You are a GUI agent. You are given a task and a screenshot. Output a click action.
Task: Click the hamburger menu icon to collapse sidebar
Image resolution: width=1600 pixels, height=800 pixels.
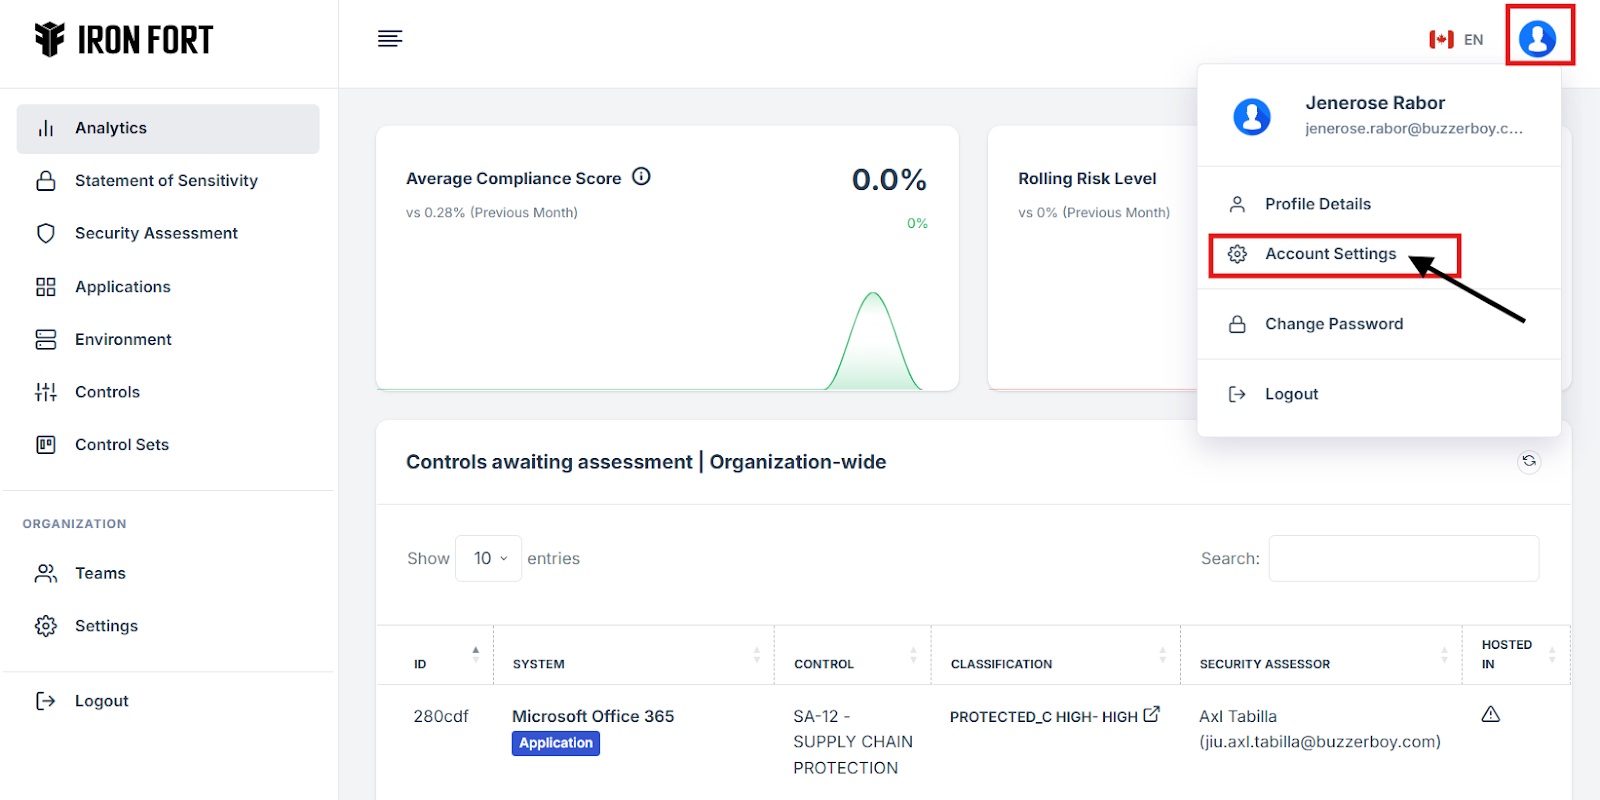click(390, 39)
